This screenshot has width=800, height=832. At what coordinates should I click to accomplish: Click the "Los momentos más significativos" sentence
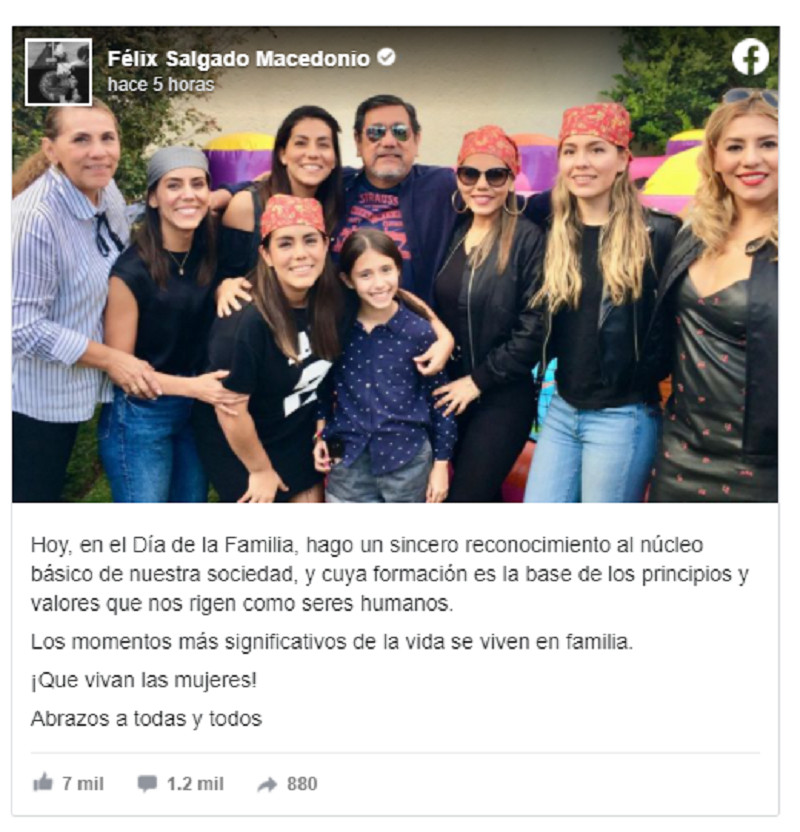[332, 642]
